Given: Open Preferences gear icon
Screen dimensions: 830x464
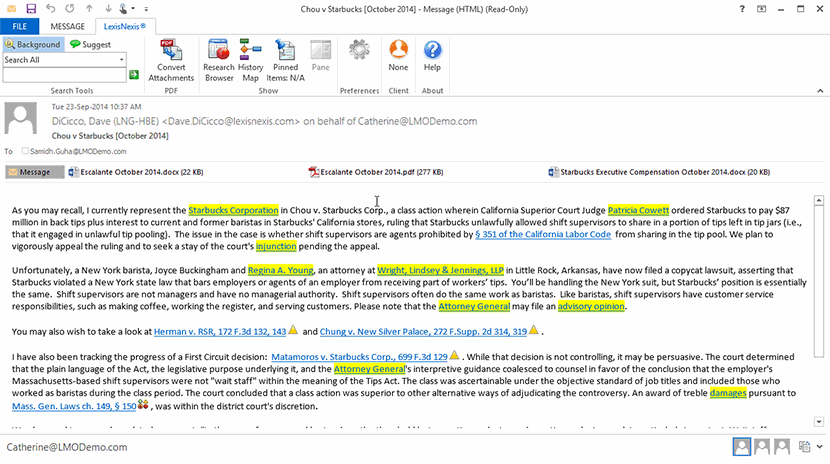Looking at the screenshot, I should point(359,50).
